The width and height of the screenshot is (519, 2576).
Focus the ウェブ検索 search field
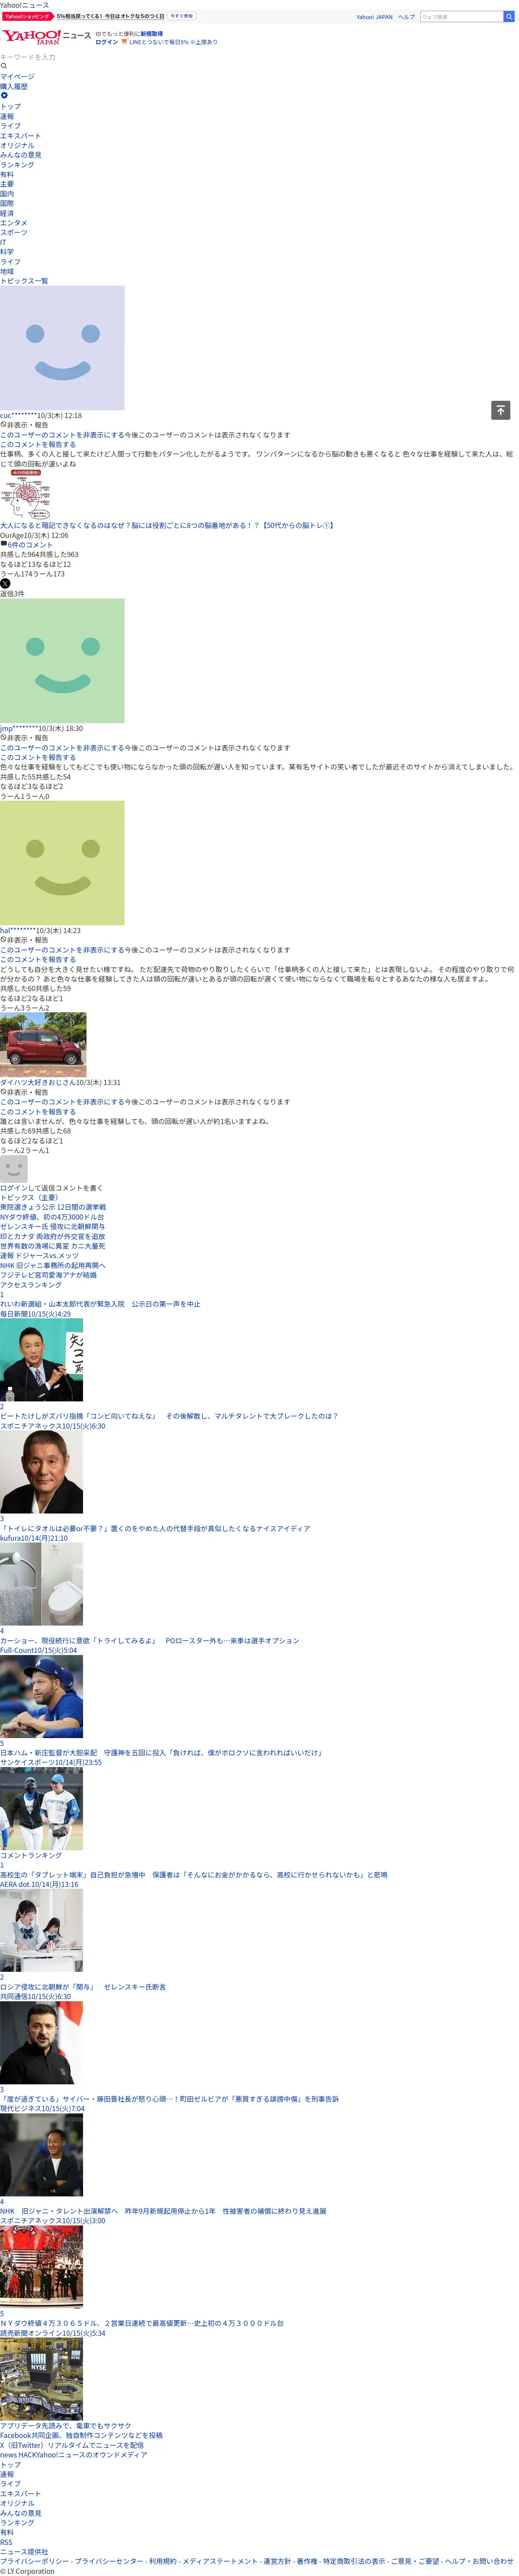(461, 17)
